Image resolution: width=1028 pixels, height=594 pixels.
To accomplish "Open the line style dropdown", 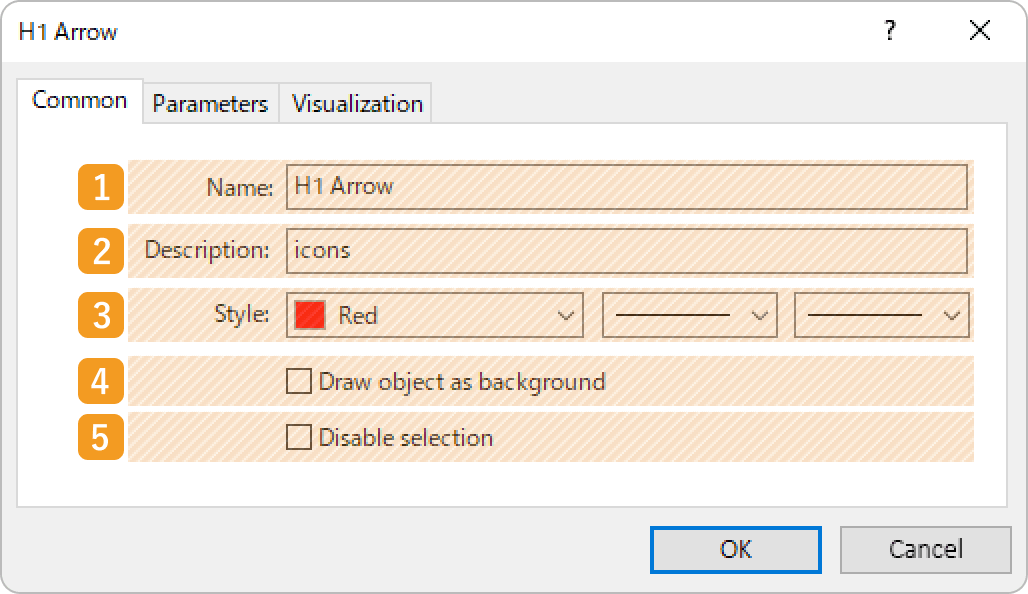I will (x=689, y=316).
